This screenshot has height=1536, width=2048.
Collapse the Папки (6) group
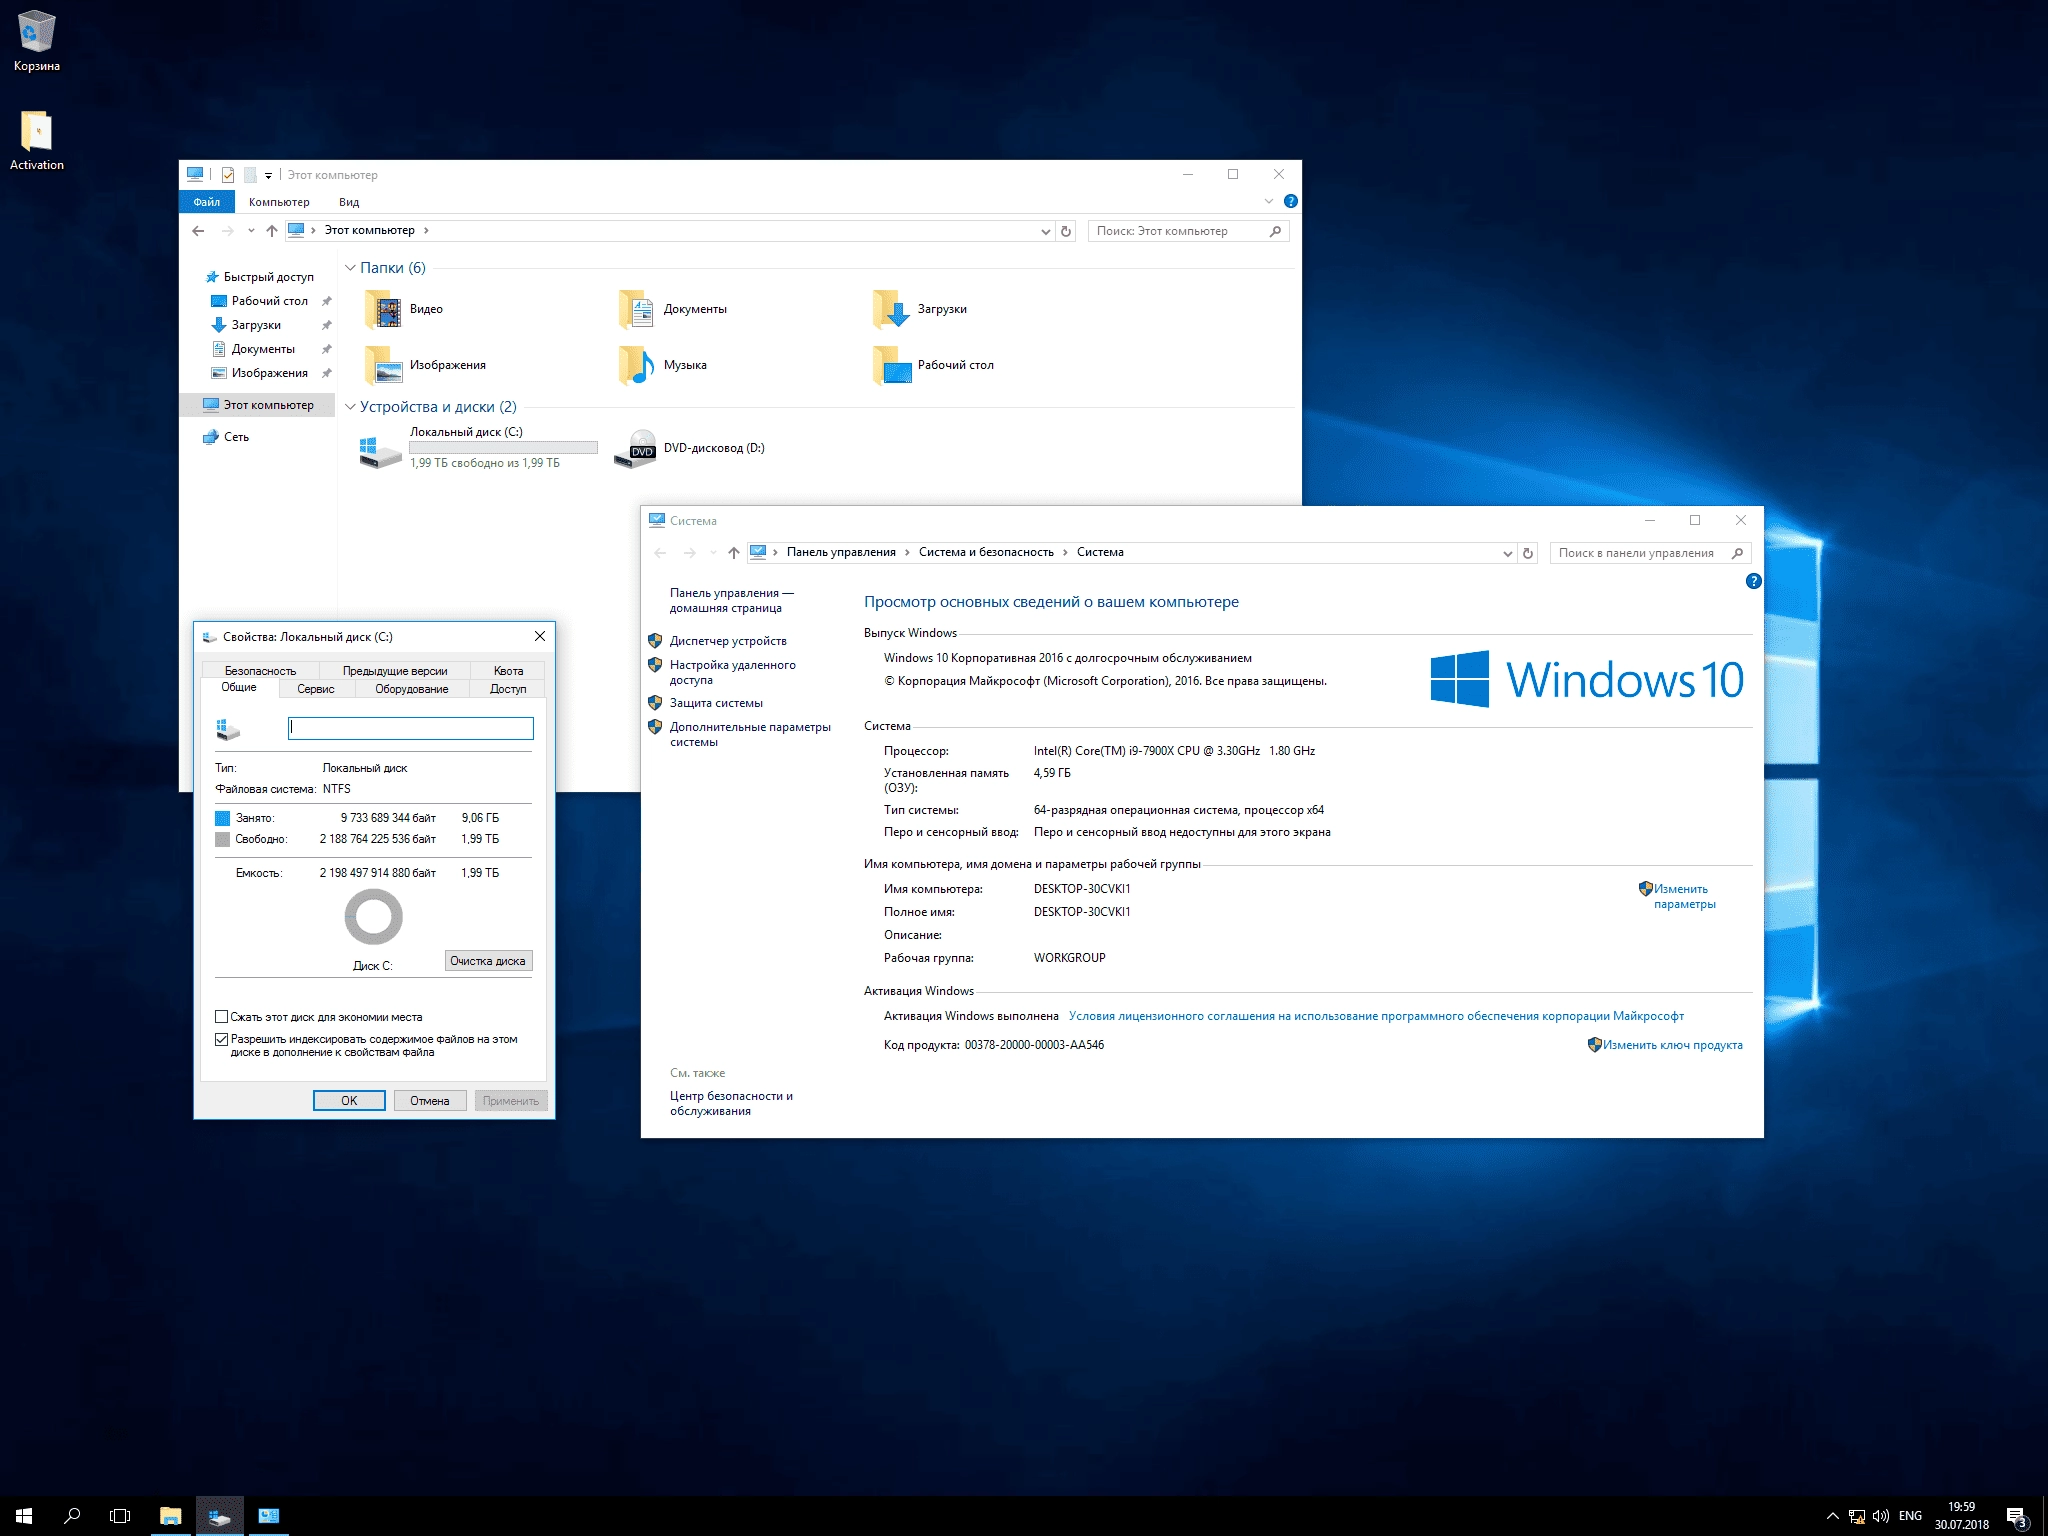[x=350, y=268]
